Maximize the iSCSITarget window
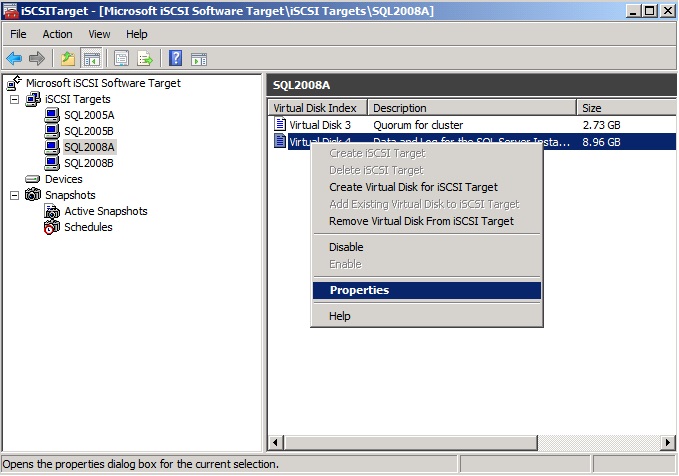This screenshot has height=476, width=679. click(650, 11)
